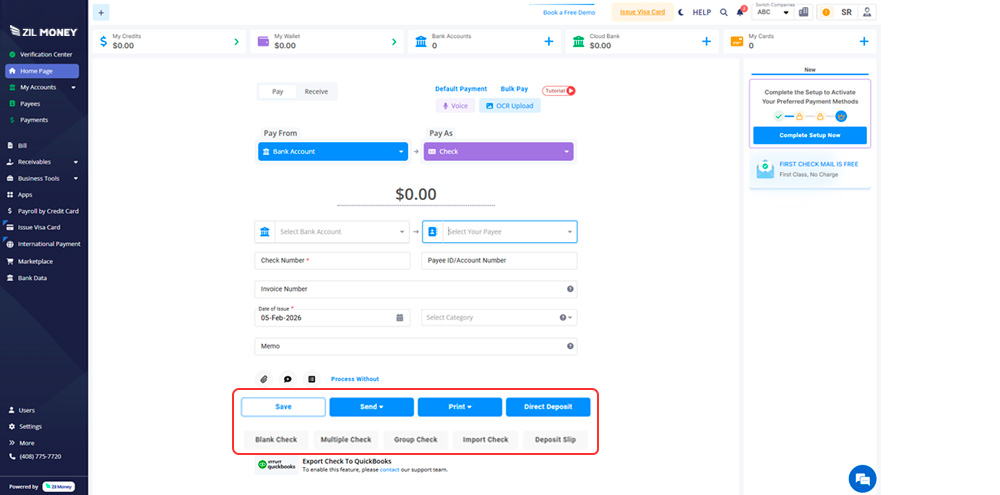Go to International Payment in sidebar
The width and height of the screenshot is (1000, 495).
click(49, 244)
